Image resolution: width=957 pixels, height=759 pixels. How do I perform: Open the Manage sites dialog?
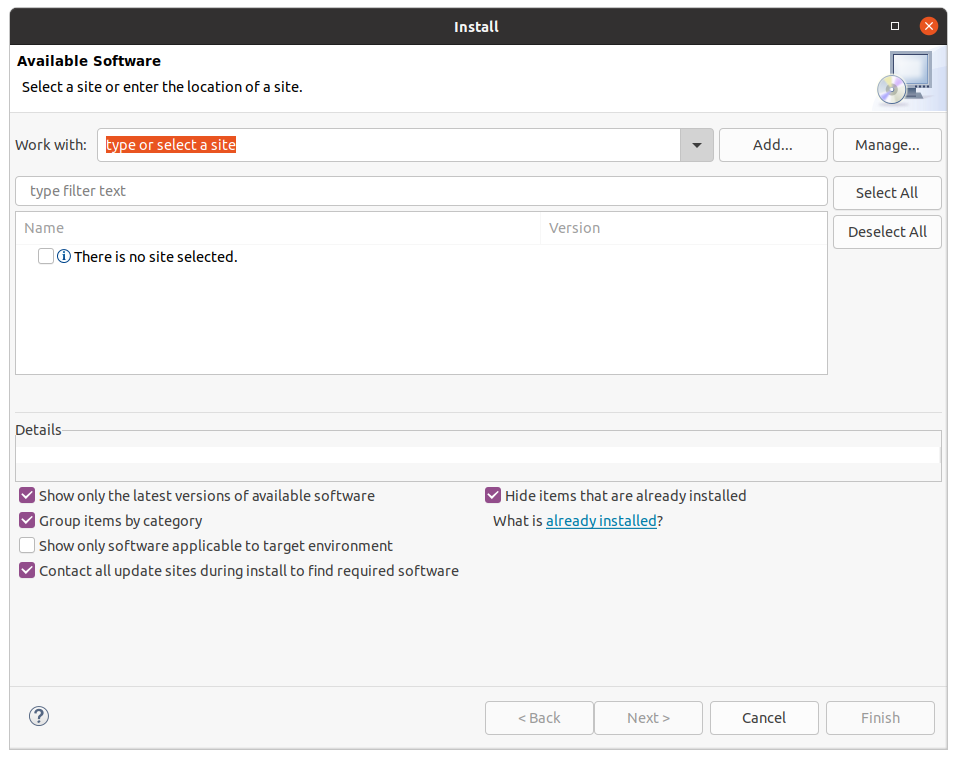(x=886, y=144)
